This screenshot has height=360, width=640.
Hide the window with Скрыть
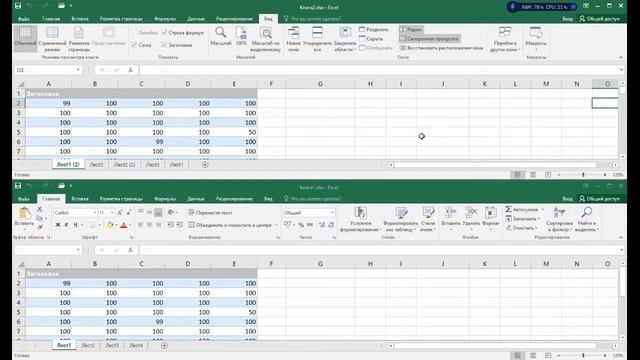point(371,39)
